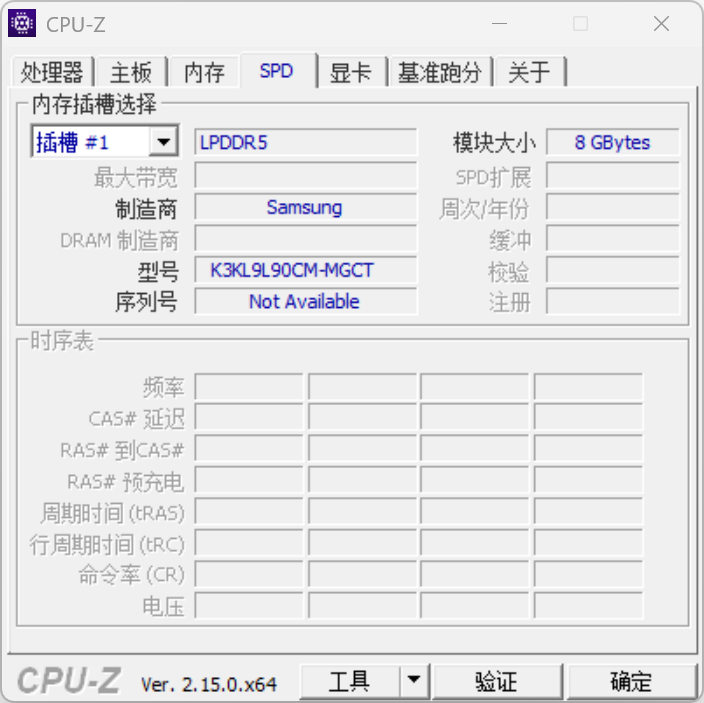Minimize the CPU-Z window
Image resolution: width=704 pixels, height=703 pixels.
[499, 24]
